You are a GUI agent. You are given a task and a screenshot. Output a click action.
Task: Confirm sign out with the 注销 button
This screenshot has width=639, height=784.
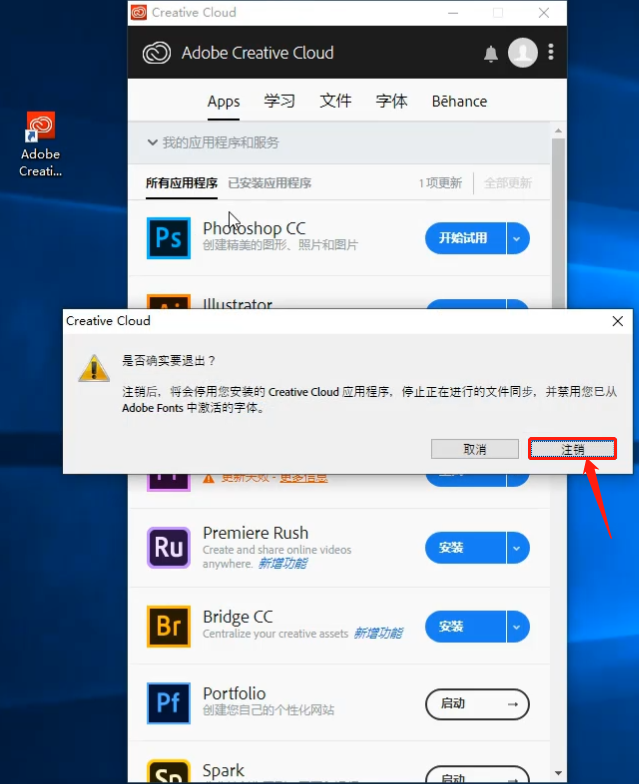[x=572, y=449]
